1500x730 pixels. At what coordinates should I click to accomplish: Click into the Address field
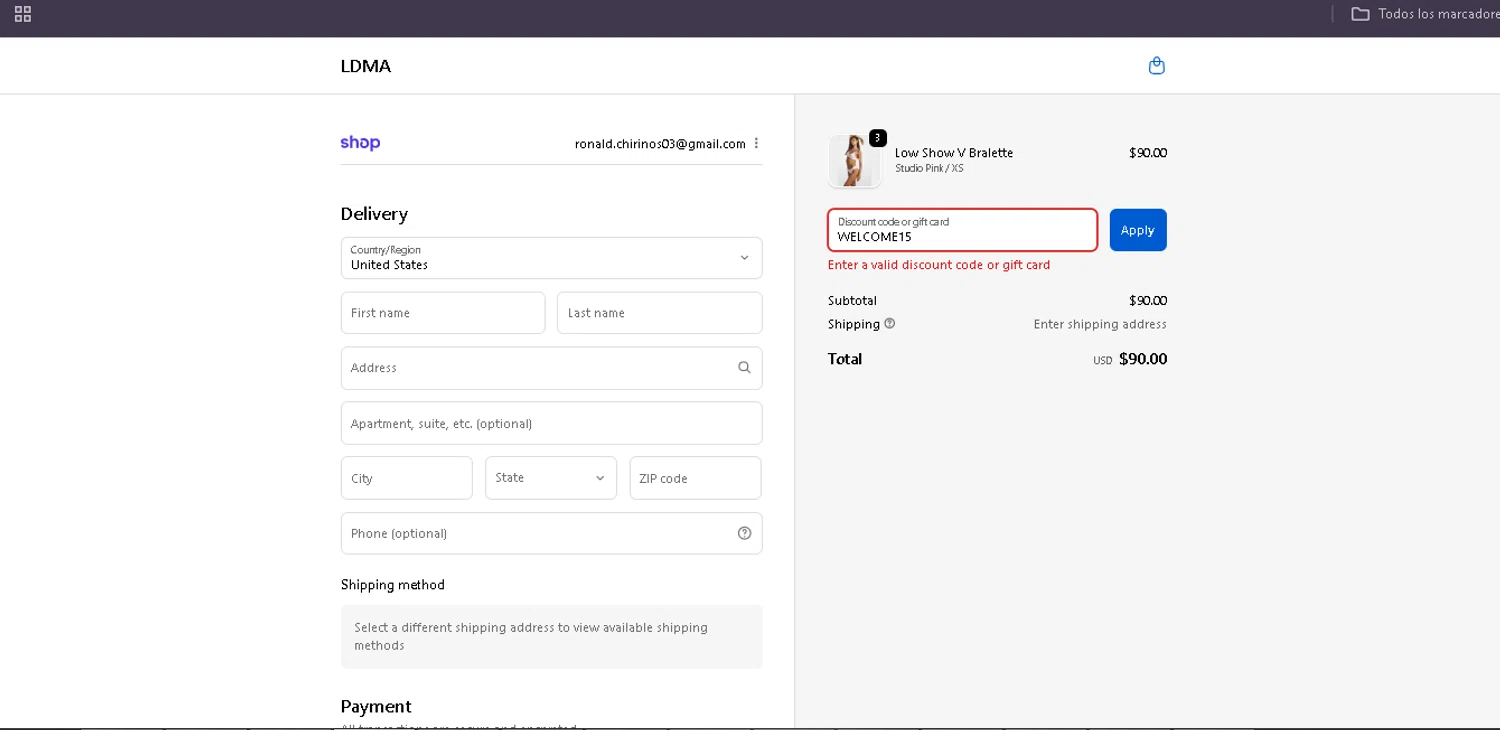551,368
